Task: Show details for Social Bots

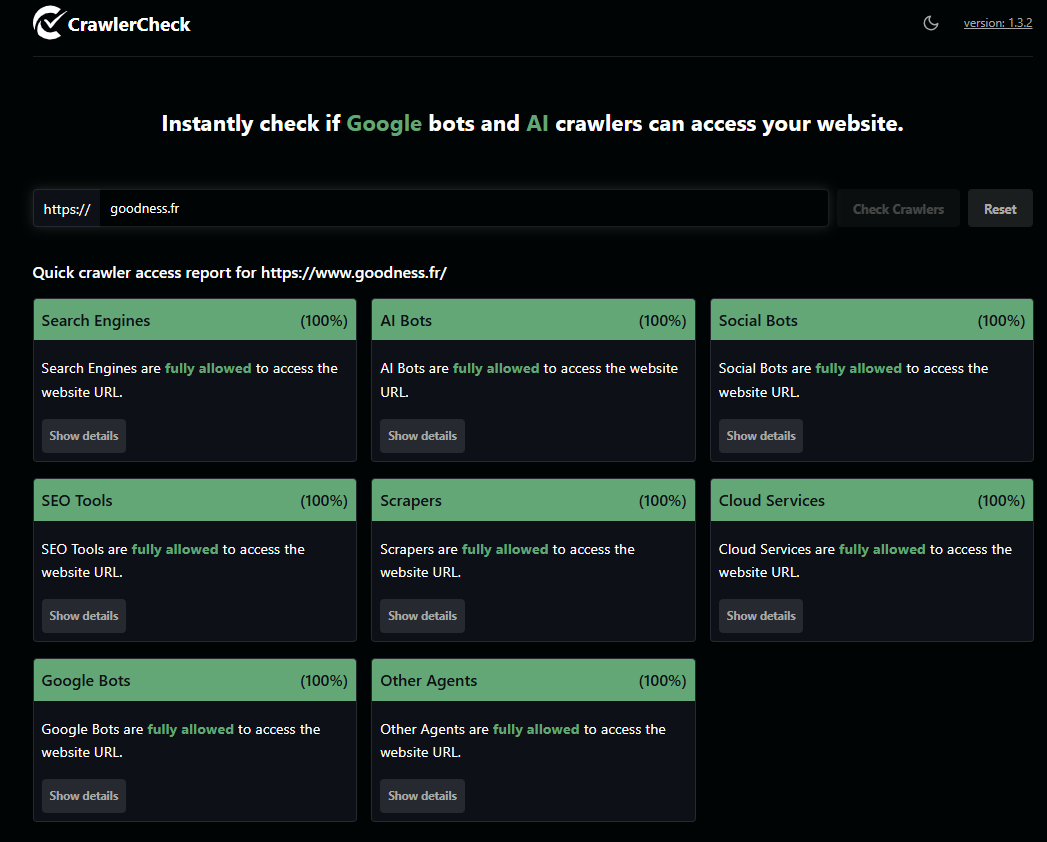Action: [x=760, y=435]
